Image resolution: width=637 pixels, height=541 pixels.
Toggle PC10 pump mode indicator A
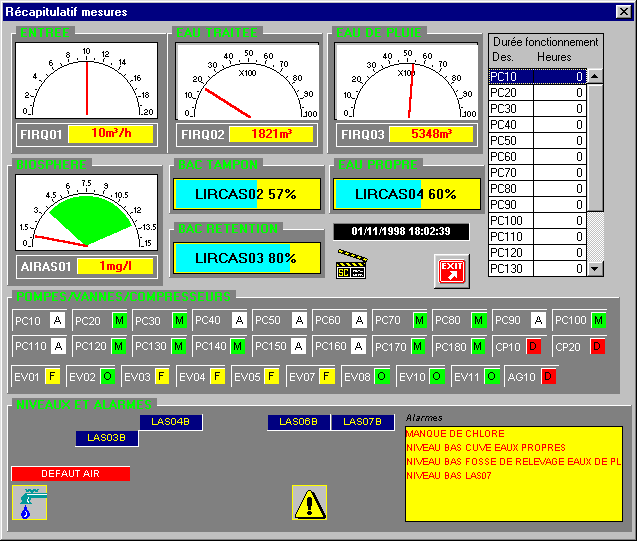tap(57, 320)
